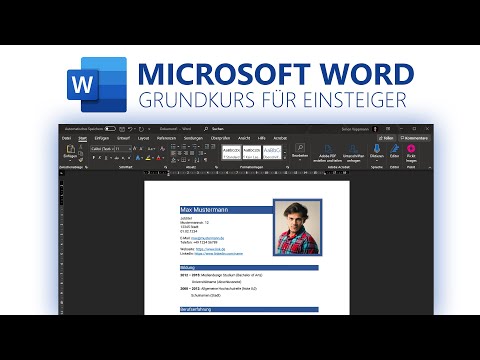The image size is (480, 360).
Task: Toggle Bold formatting
Action: click(x=93, y=158)
